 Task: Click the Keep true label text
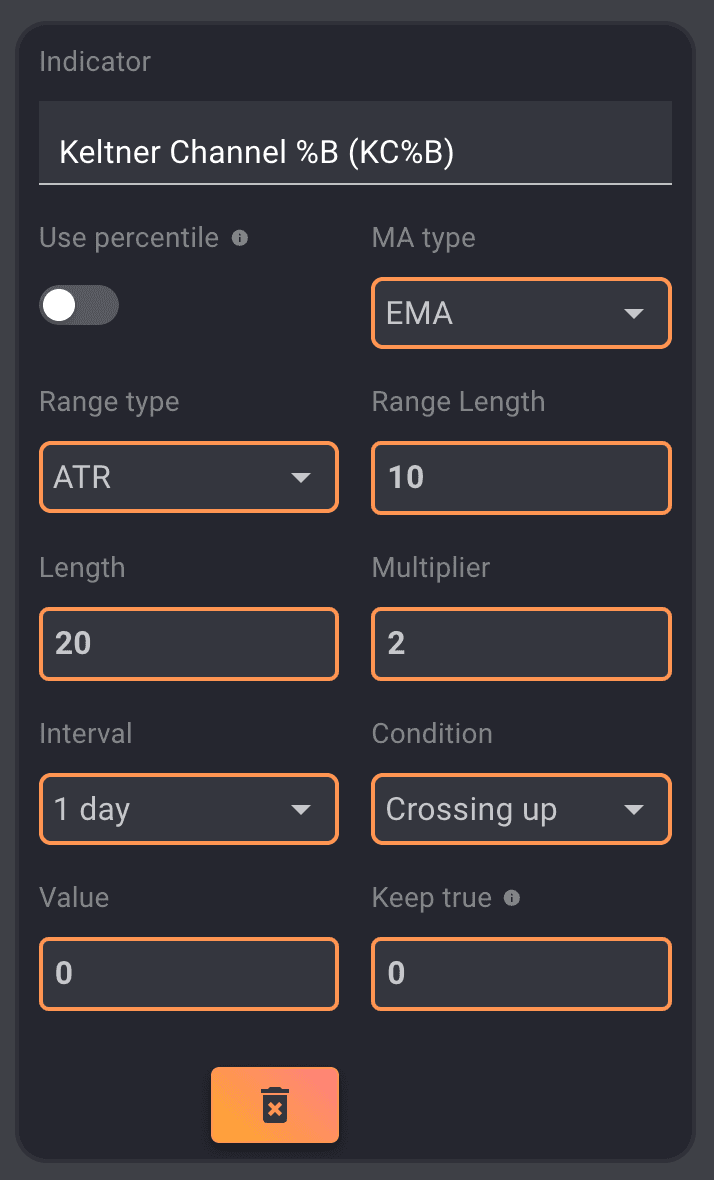(x=431, y=898)
